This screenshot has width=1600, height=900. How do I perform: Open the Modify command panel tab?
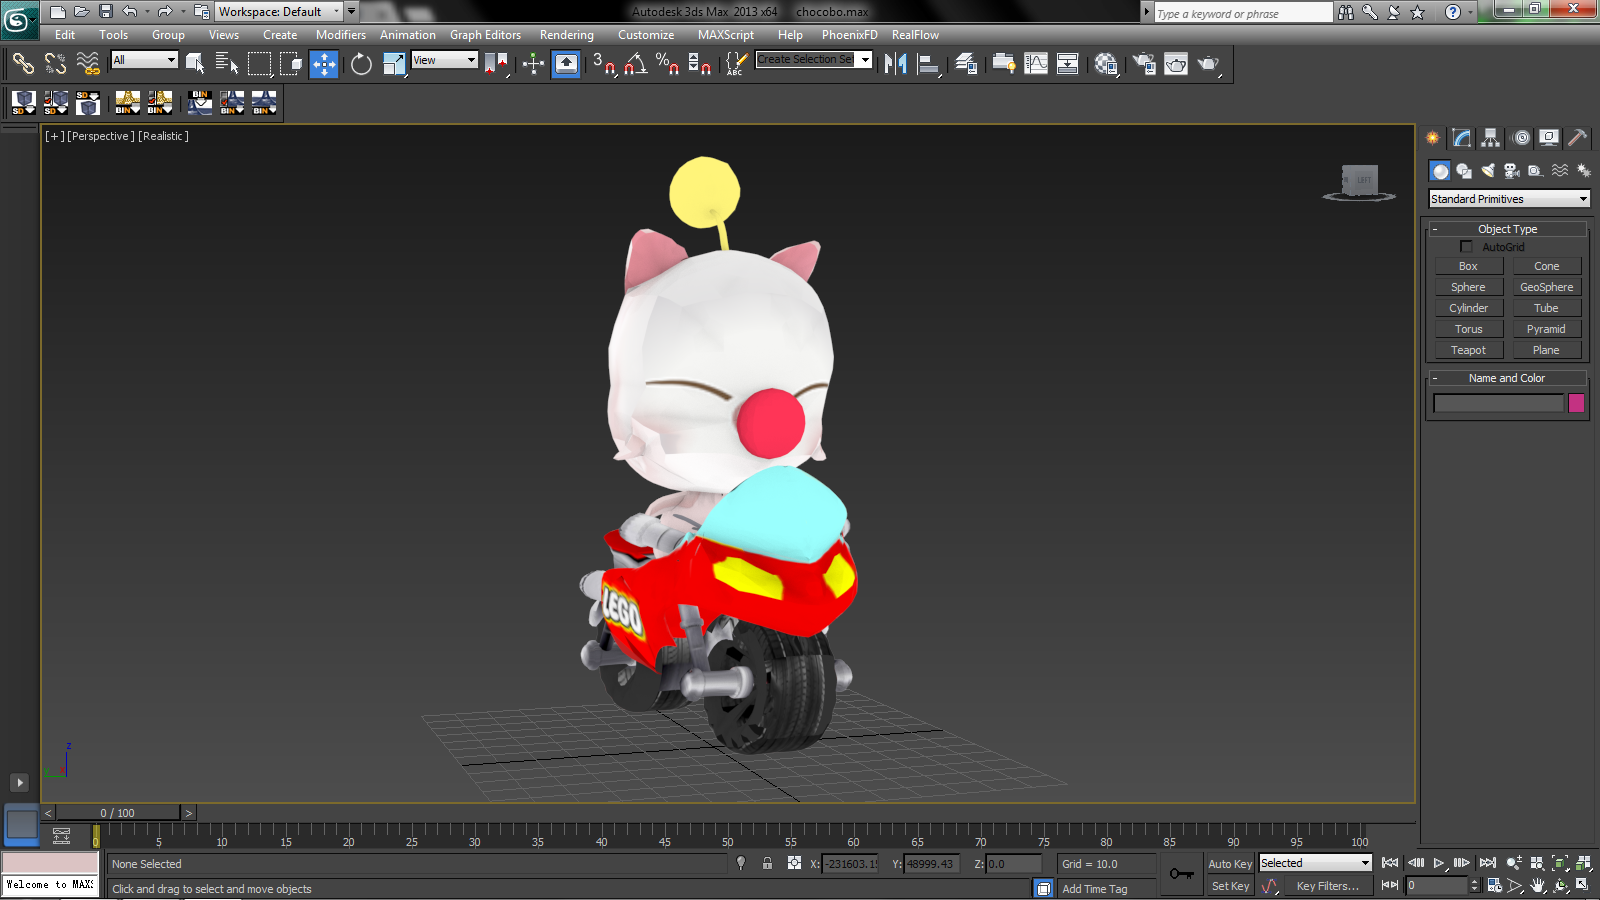(x=1462, y=138)
